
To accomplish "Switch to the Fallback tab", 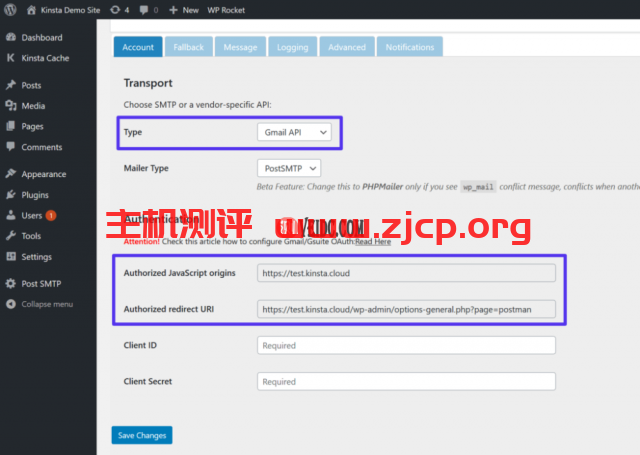I will tap(189, 47).
